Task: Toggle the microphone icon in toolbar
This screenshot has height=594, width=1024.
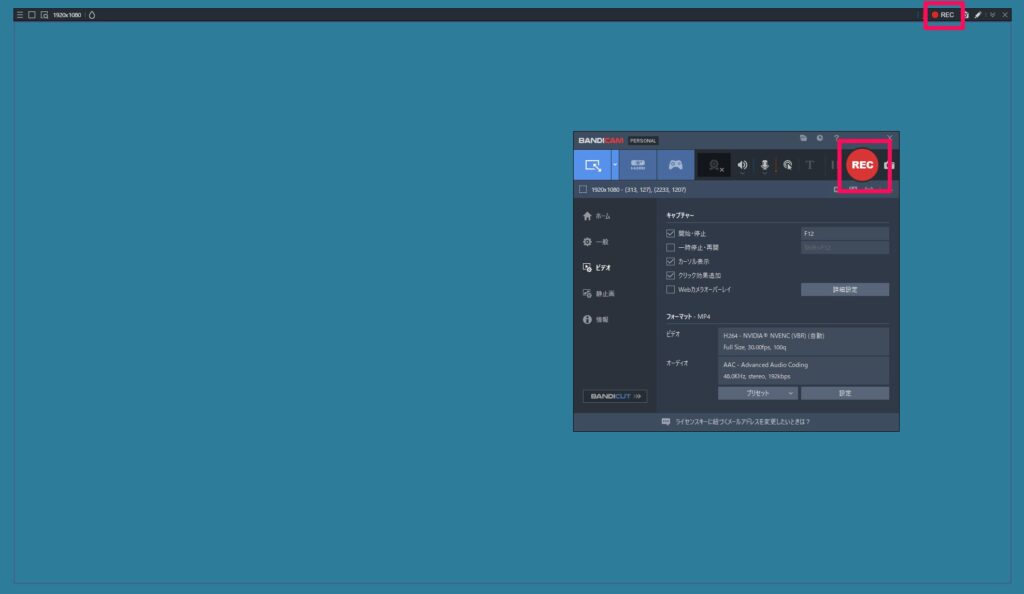Action: point(765,165)
